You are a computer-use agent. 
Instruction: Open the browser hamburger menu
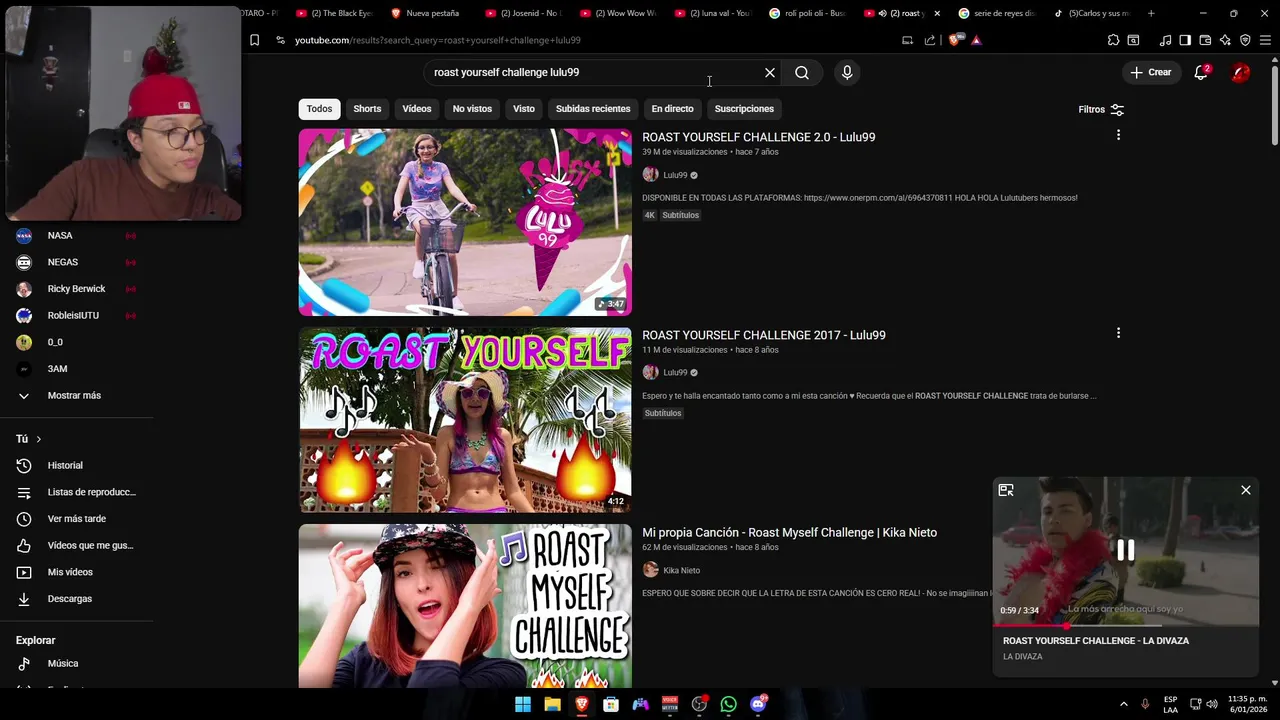point(1265,40)
